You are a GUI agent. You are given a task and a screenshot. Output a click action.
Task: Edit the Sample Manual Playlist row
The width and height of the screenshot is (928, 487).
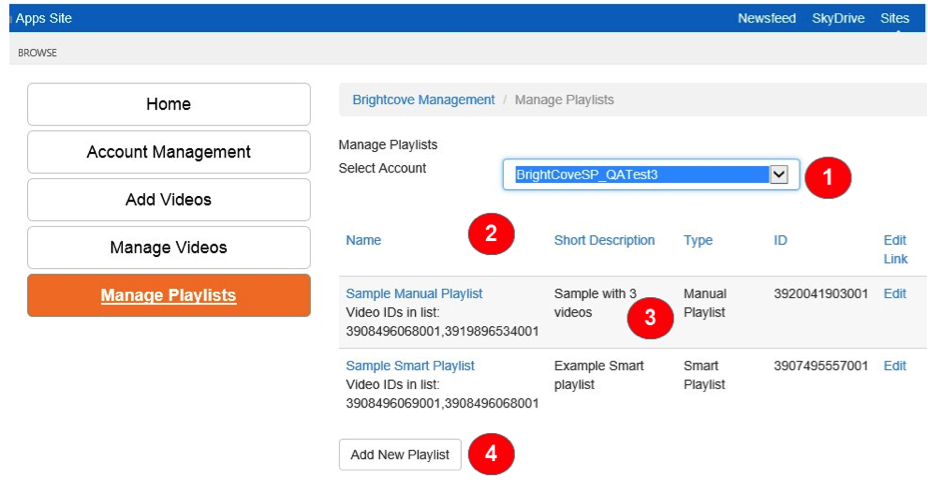pyautogui.click(x=895, y=294)
